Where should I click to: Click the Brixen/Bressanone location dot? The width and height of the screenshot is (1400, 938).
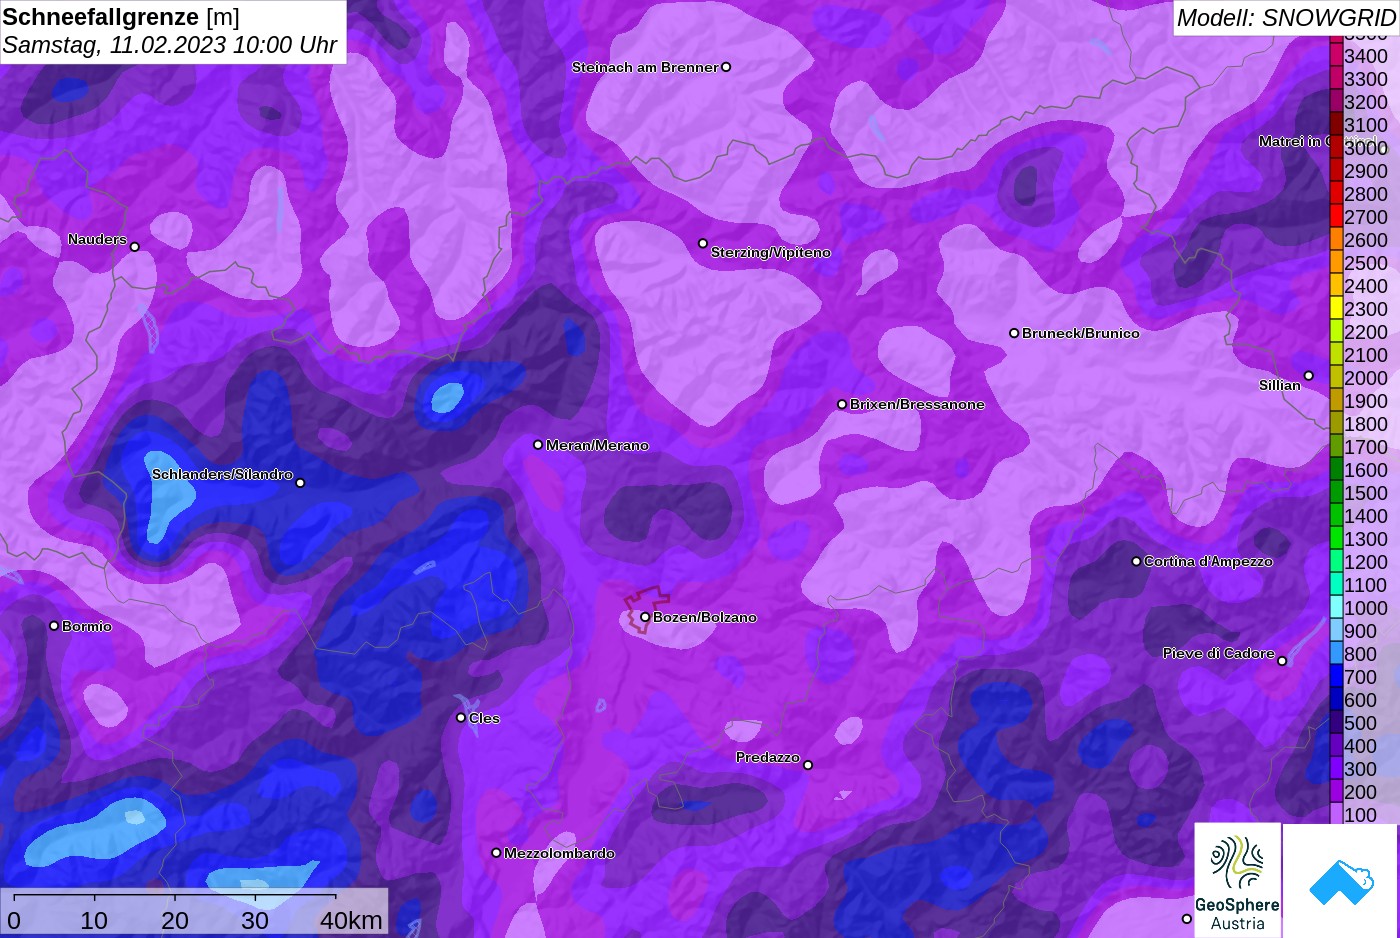click(842, 404)
